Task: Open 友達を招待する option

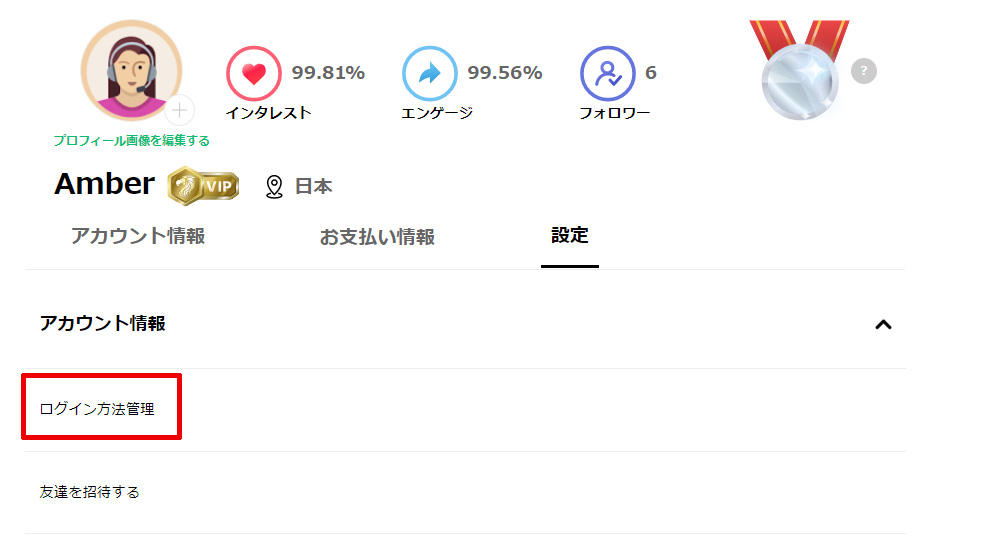Action: (x=90, y=492)
